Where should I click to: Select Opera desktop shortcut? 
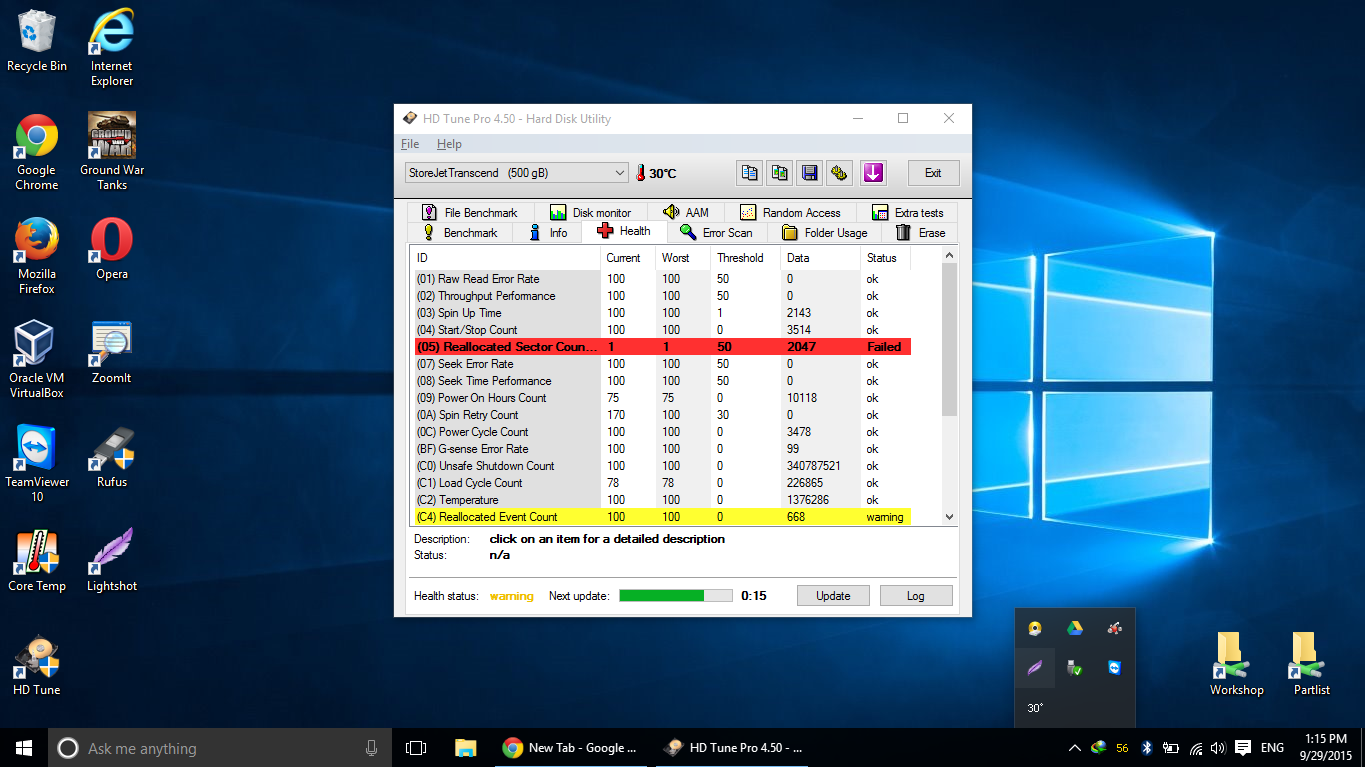112,249
